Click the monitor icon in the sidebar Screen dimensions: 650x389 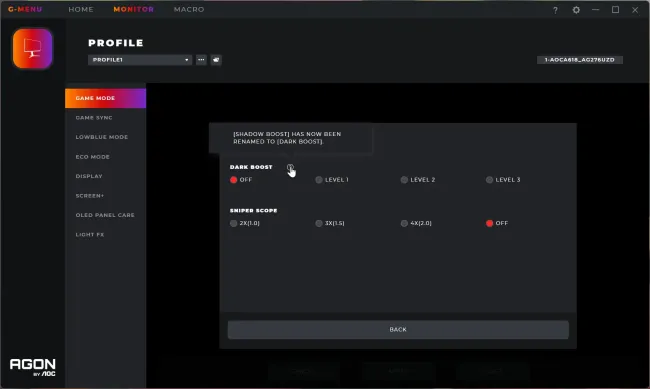point(32,49)
